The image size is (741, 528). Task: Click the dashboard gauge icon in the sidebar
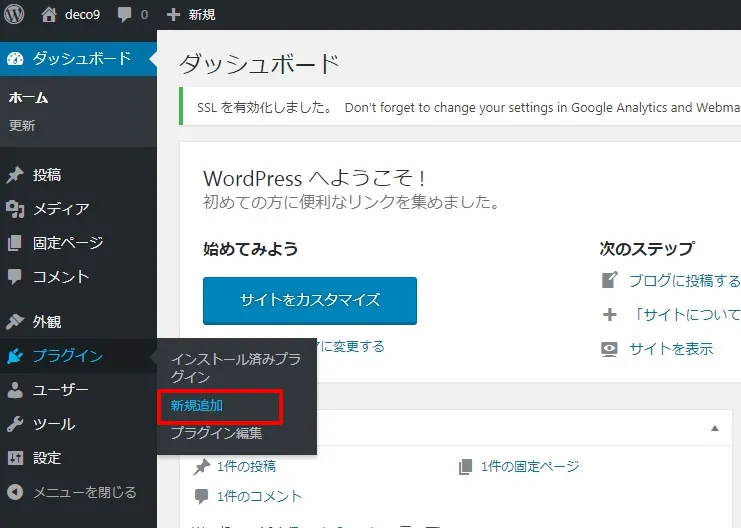tap(15, 59)
